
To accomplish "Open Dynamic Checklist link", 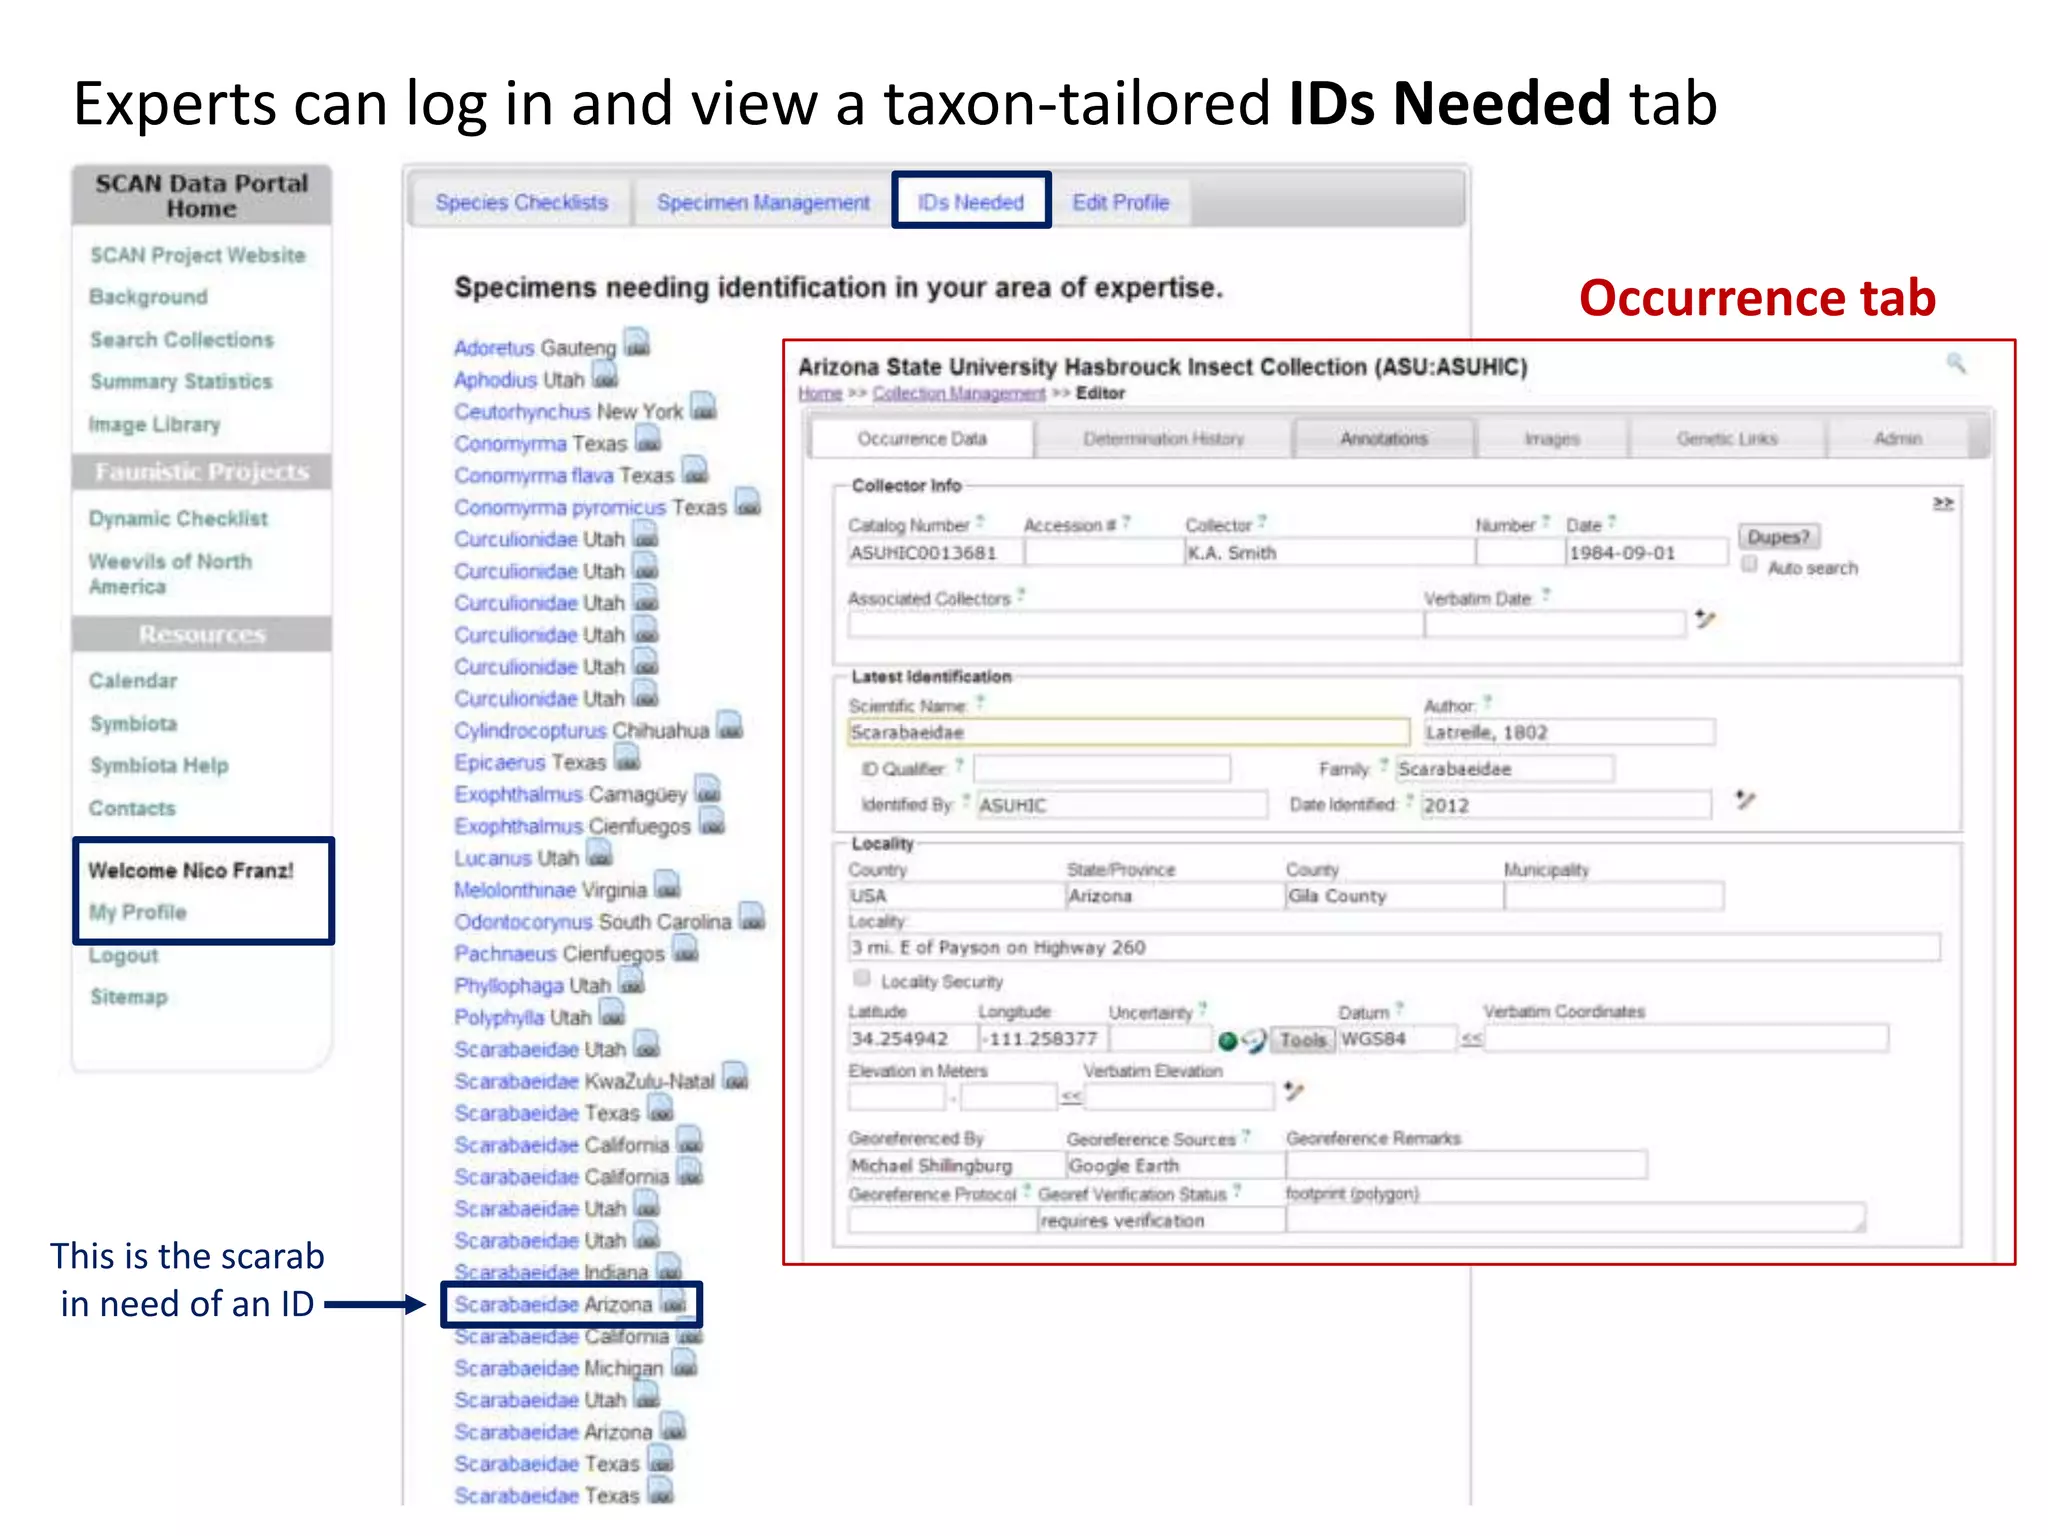I will click(178, 518).
